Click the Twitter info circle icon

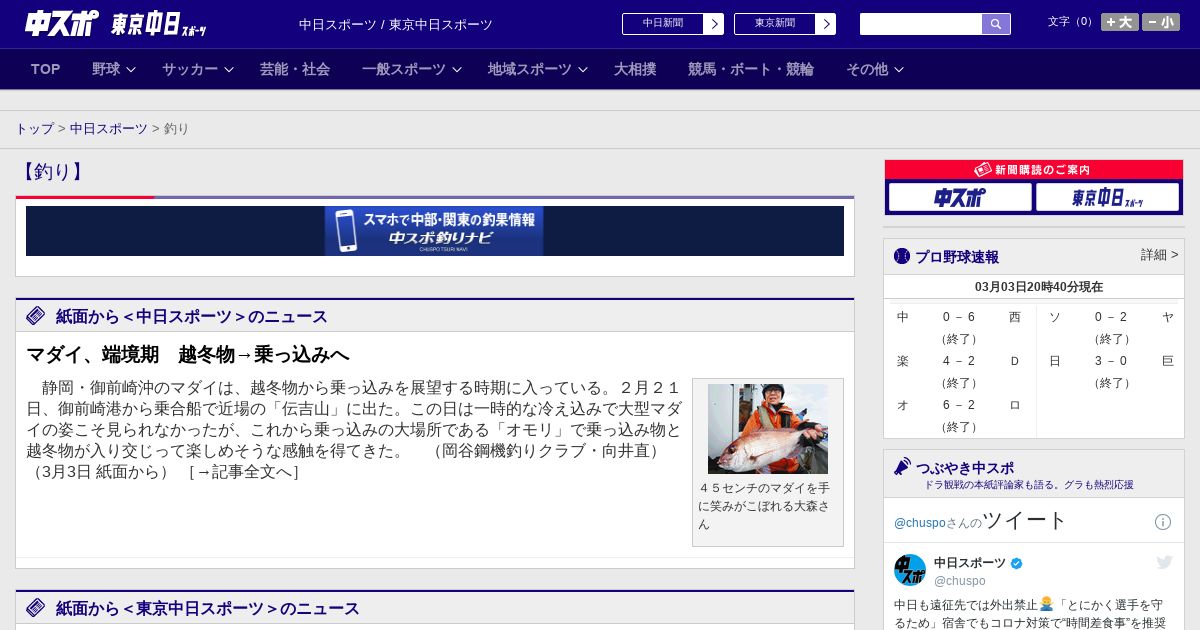tap(1163, 522)
